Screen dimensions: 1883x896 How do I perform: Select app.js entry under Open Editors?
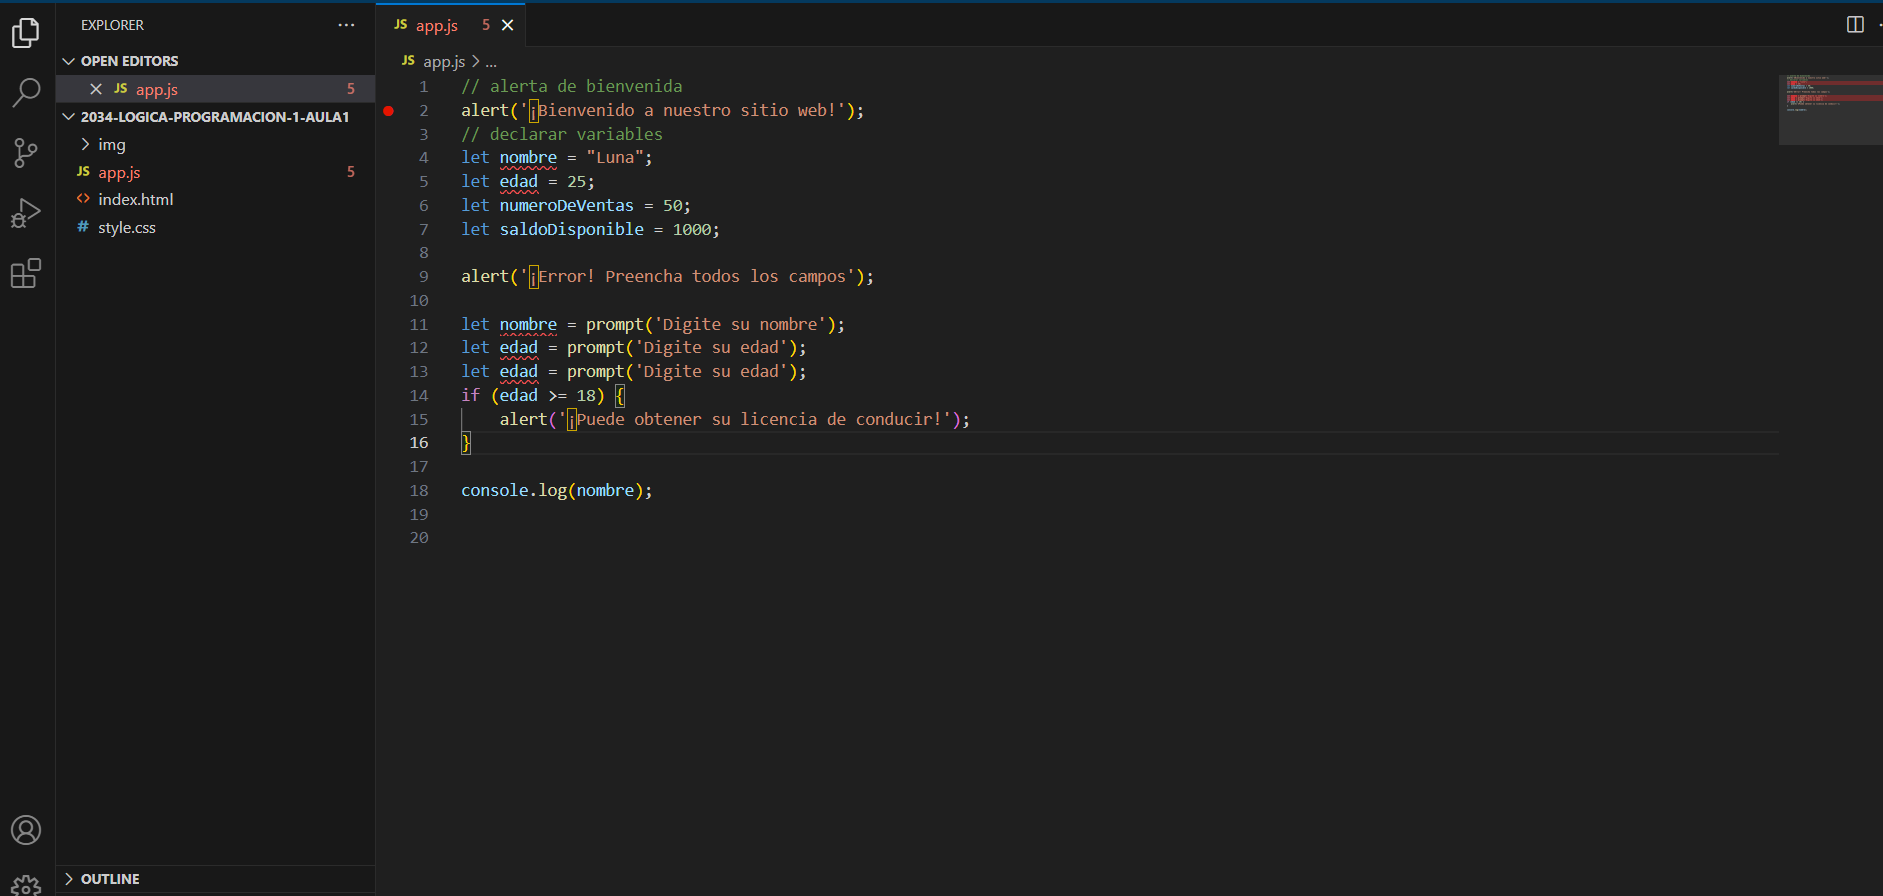(215, 89)
